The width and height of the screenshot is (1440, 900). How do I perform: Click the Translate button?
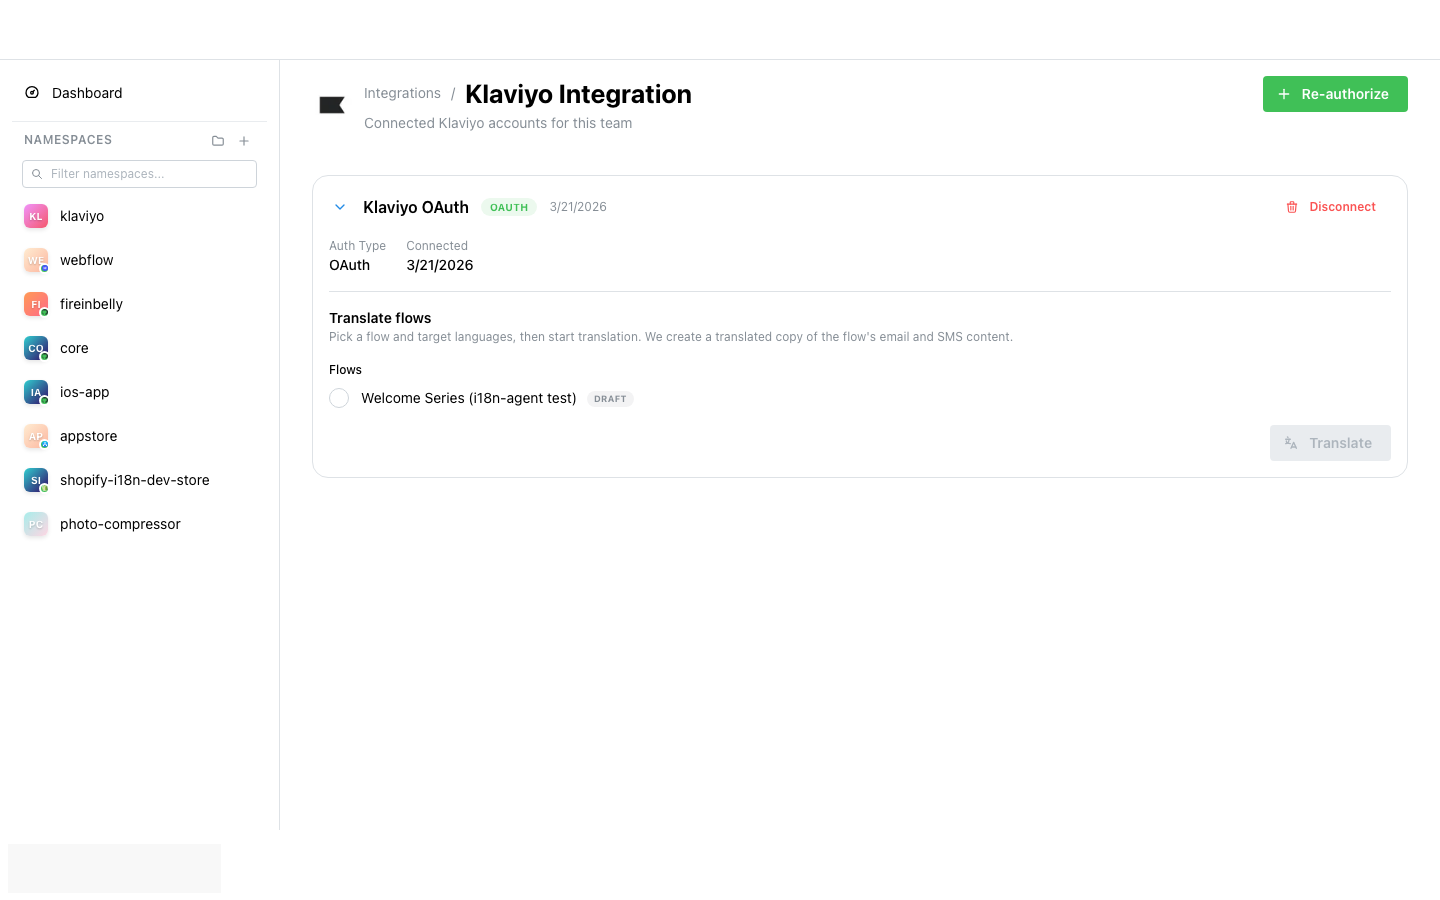[x=1330, y=443]
